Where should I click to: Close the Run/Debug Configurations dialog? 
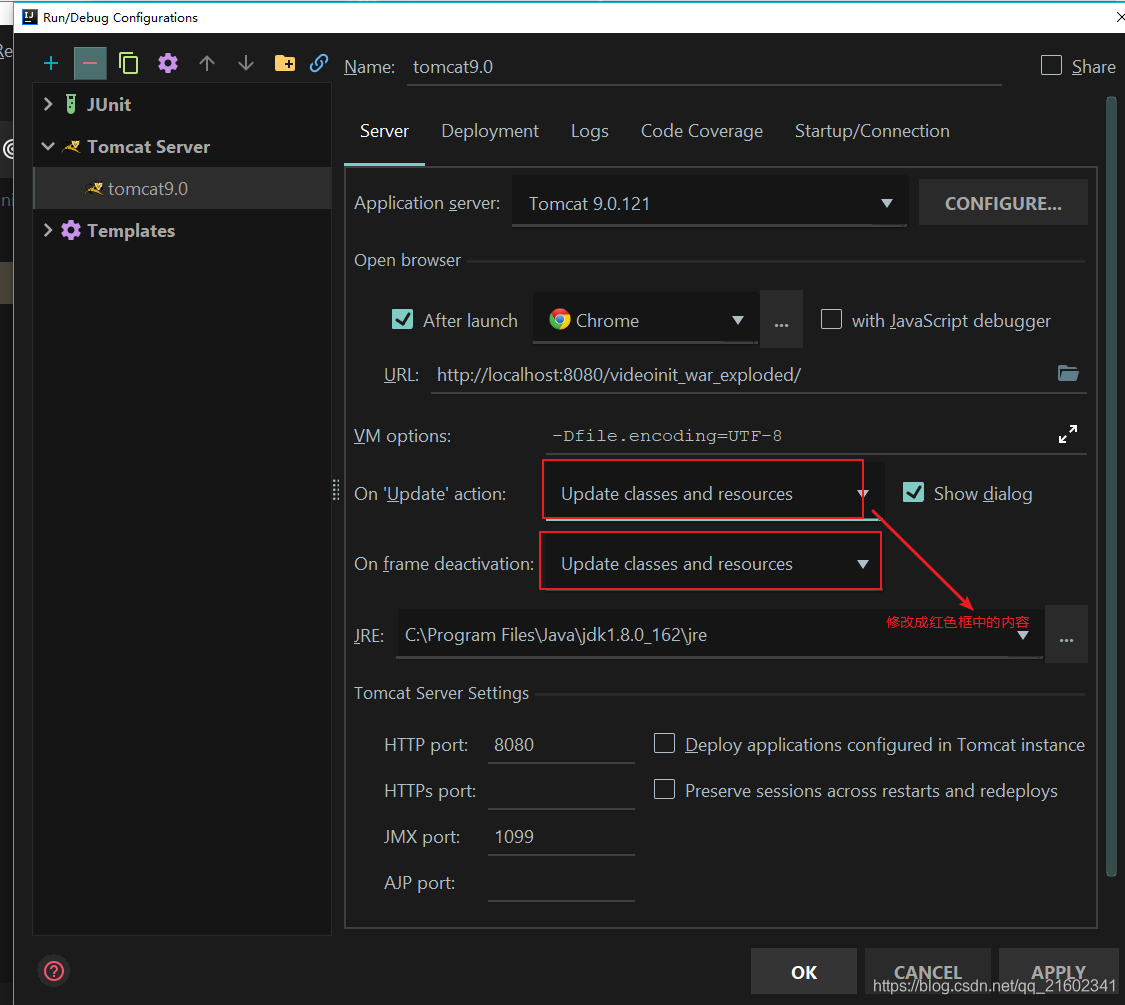(x=1119, y=16)
